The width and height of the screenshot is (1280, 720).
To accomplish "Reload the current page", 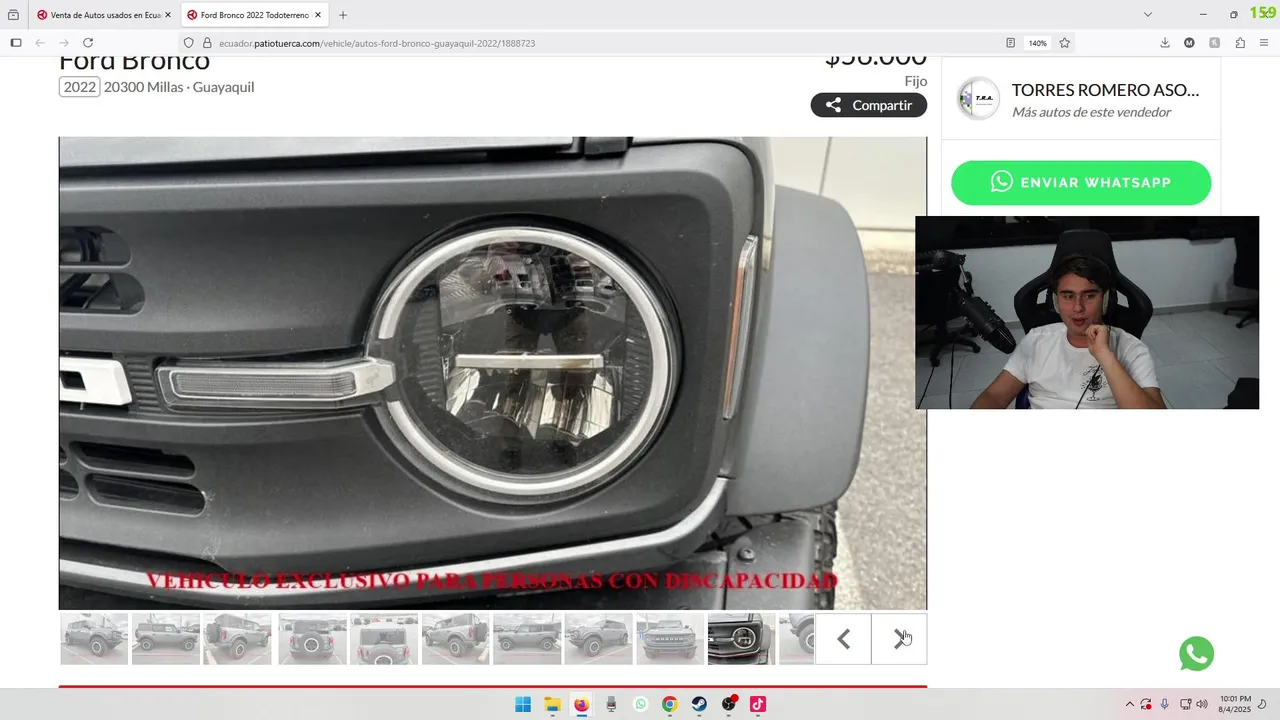I will click(88, 43).
